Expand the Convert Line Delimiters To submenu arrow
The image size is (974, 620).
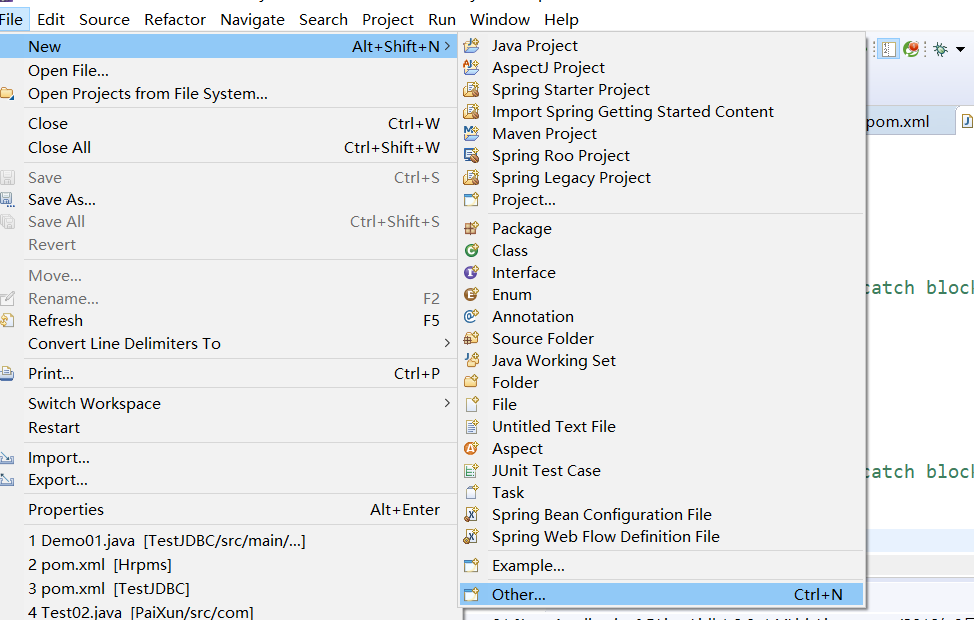447,343
